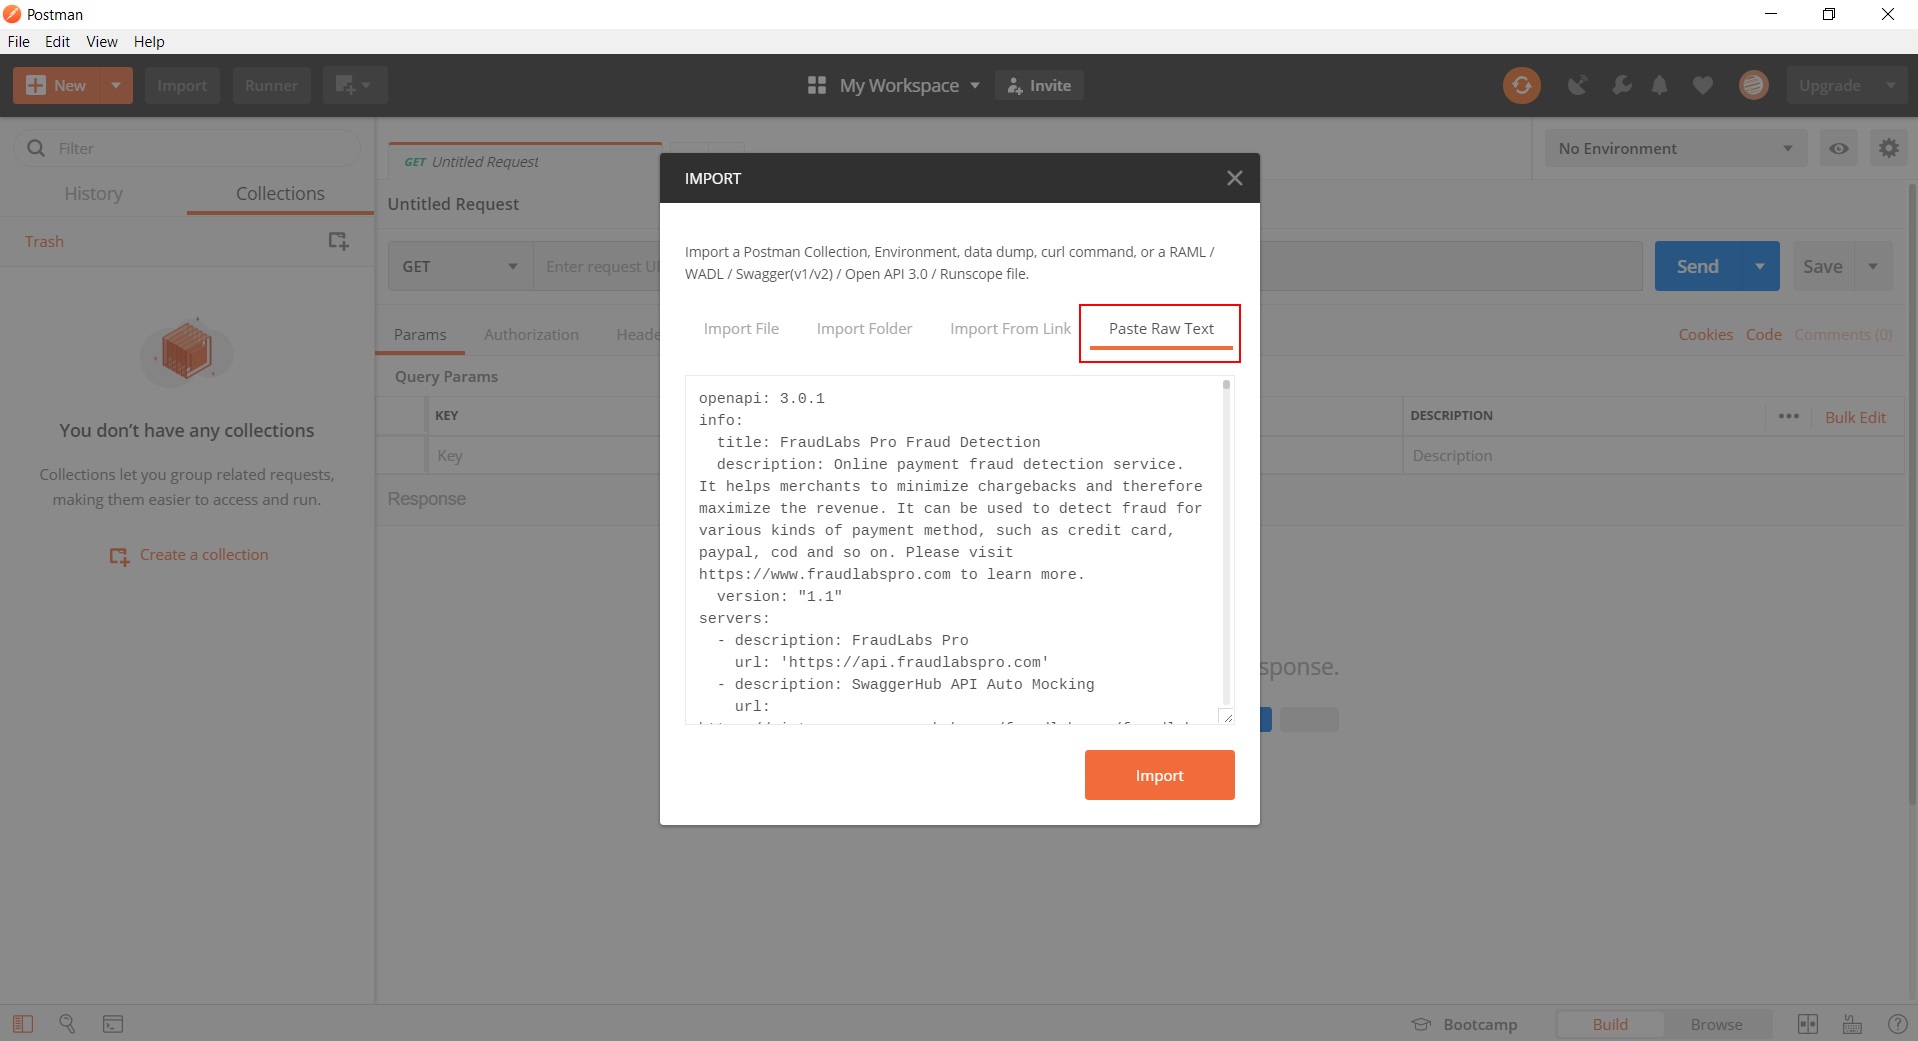The image size is (1918, 1041).
Task: Open the keyboard shortcuts icon
Action: click(1852, 1024)
